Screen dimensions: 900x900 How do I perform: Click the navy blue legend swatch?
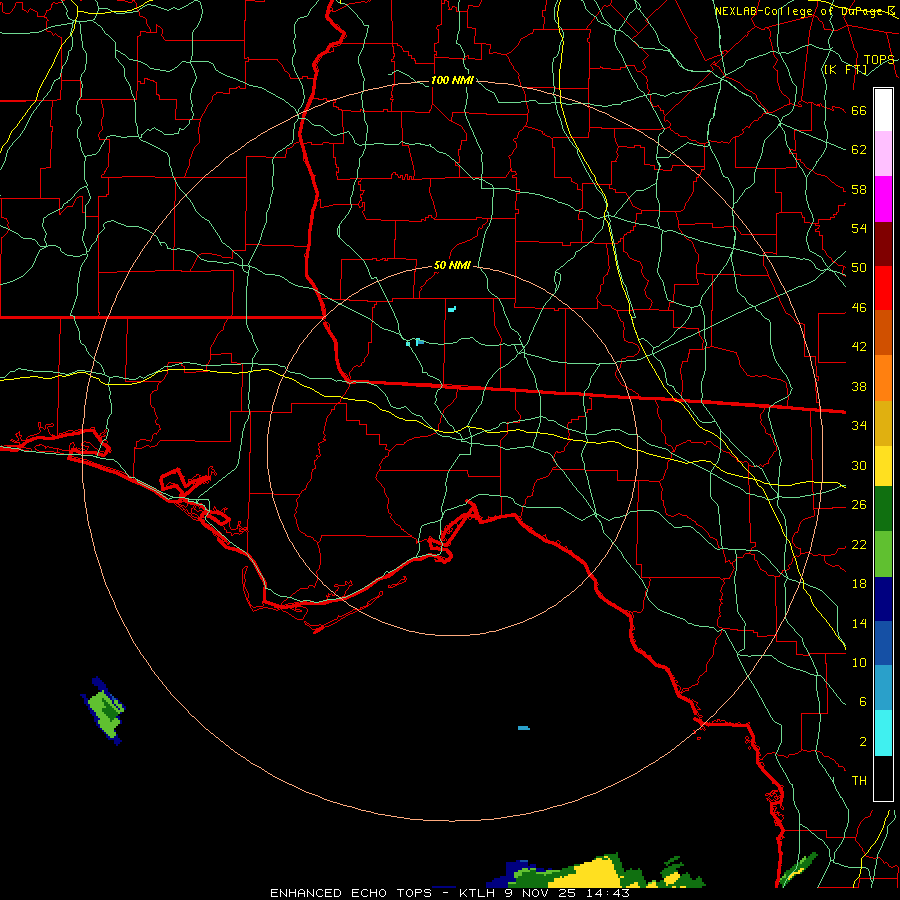pos(883,599)
